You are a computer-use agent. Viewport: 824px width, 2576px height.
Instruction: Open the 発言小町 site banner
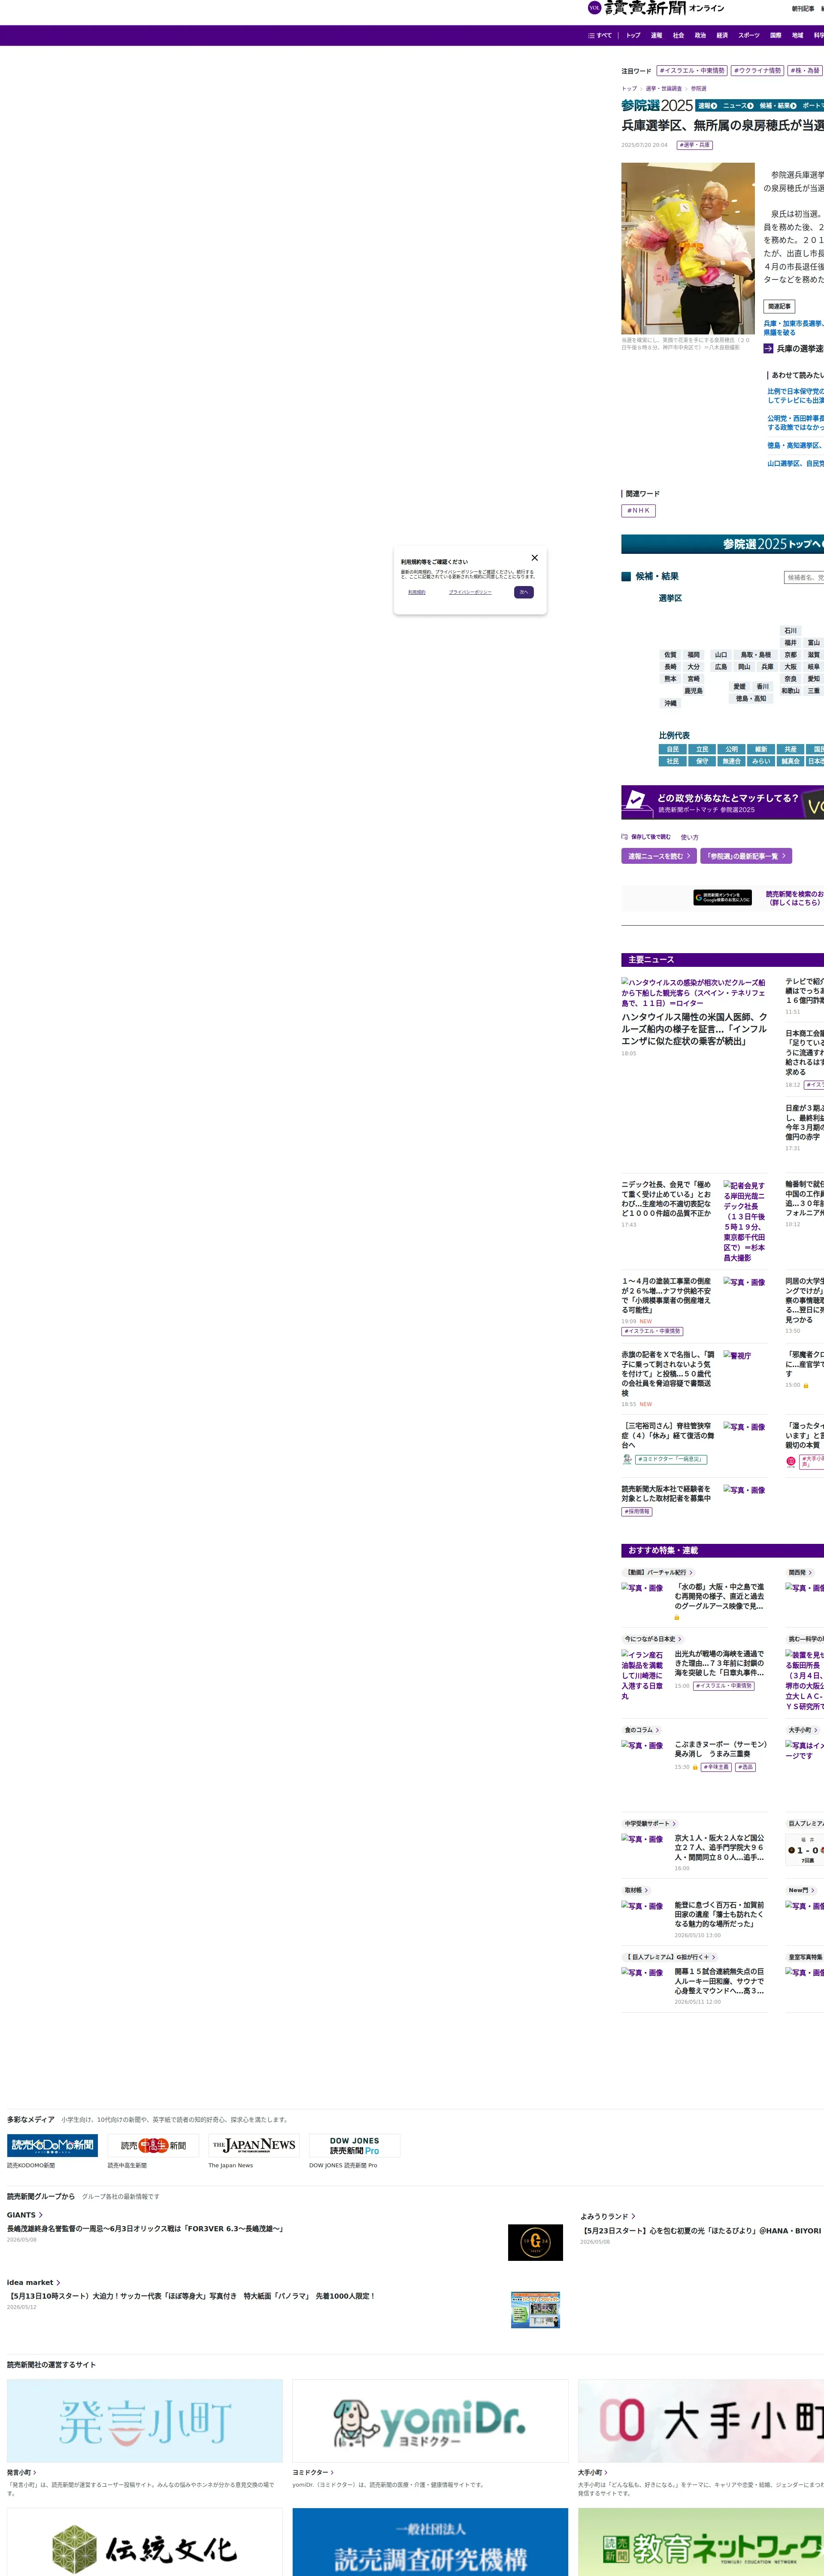pyautogui.click(x=145, y=2421)
